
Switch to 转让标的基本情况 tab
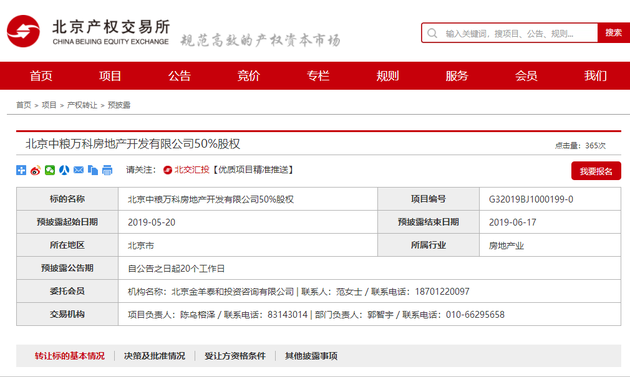click(x=70, y=356)
